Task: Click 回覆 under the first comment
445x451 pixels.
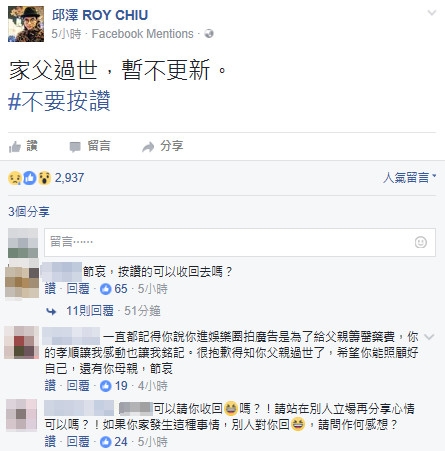Action: point(78,289)
